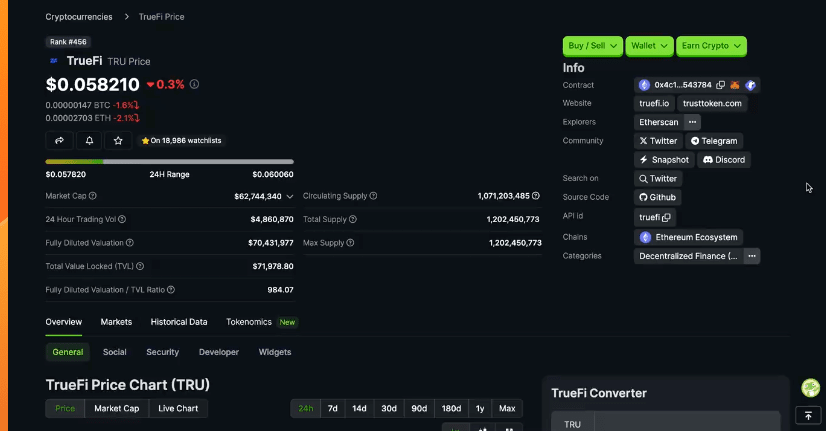The image size is (826, 431).
Task: Select Security sub-tab
Action: coord(163,352)
